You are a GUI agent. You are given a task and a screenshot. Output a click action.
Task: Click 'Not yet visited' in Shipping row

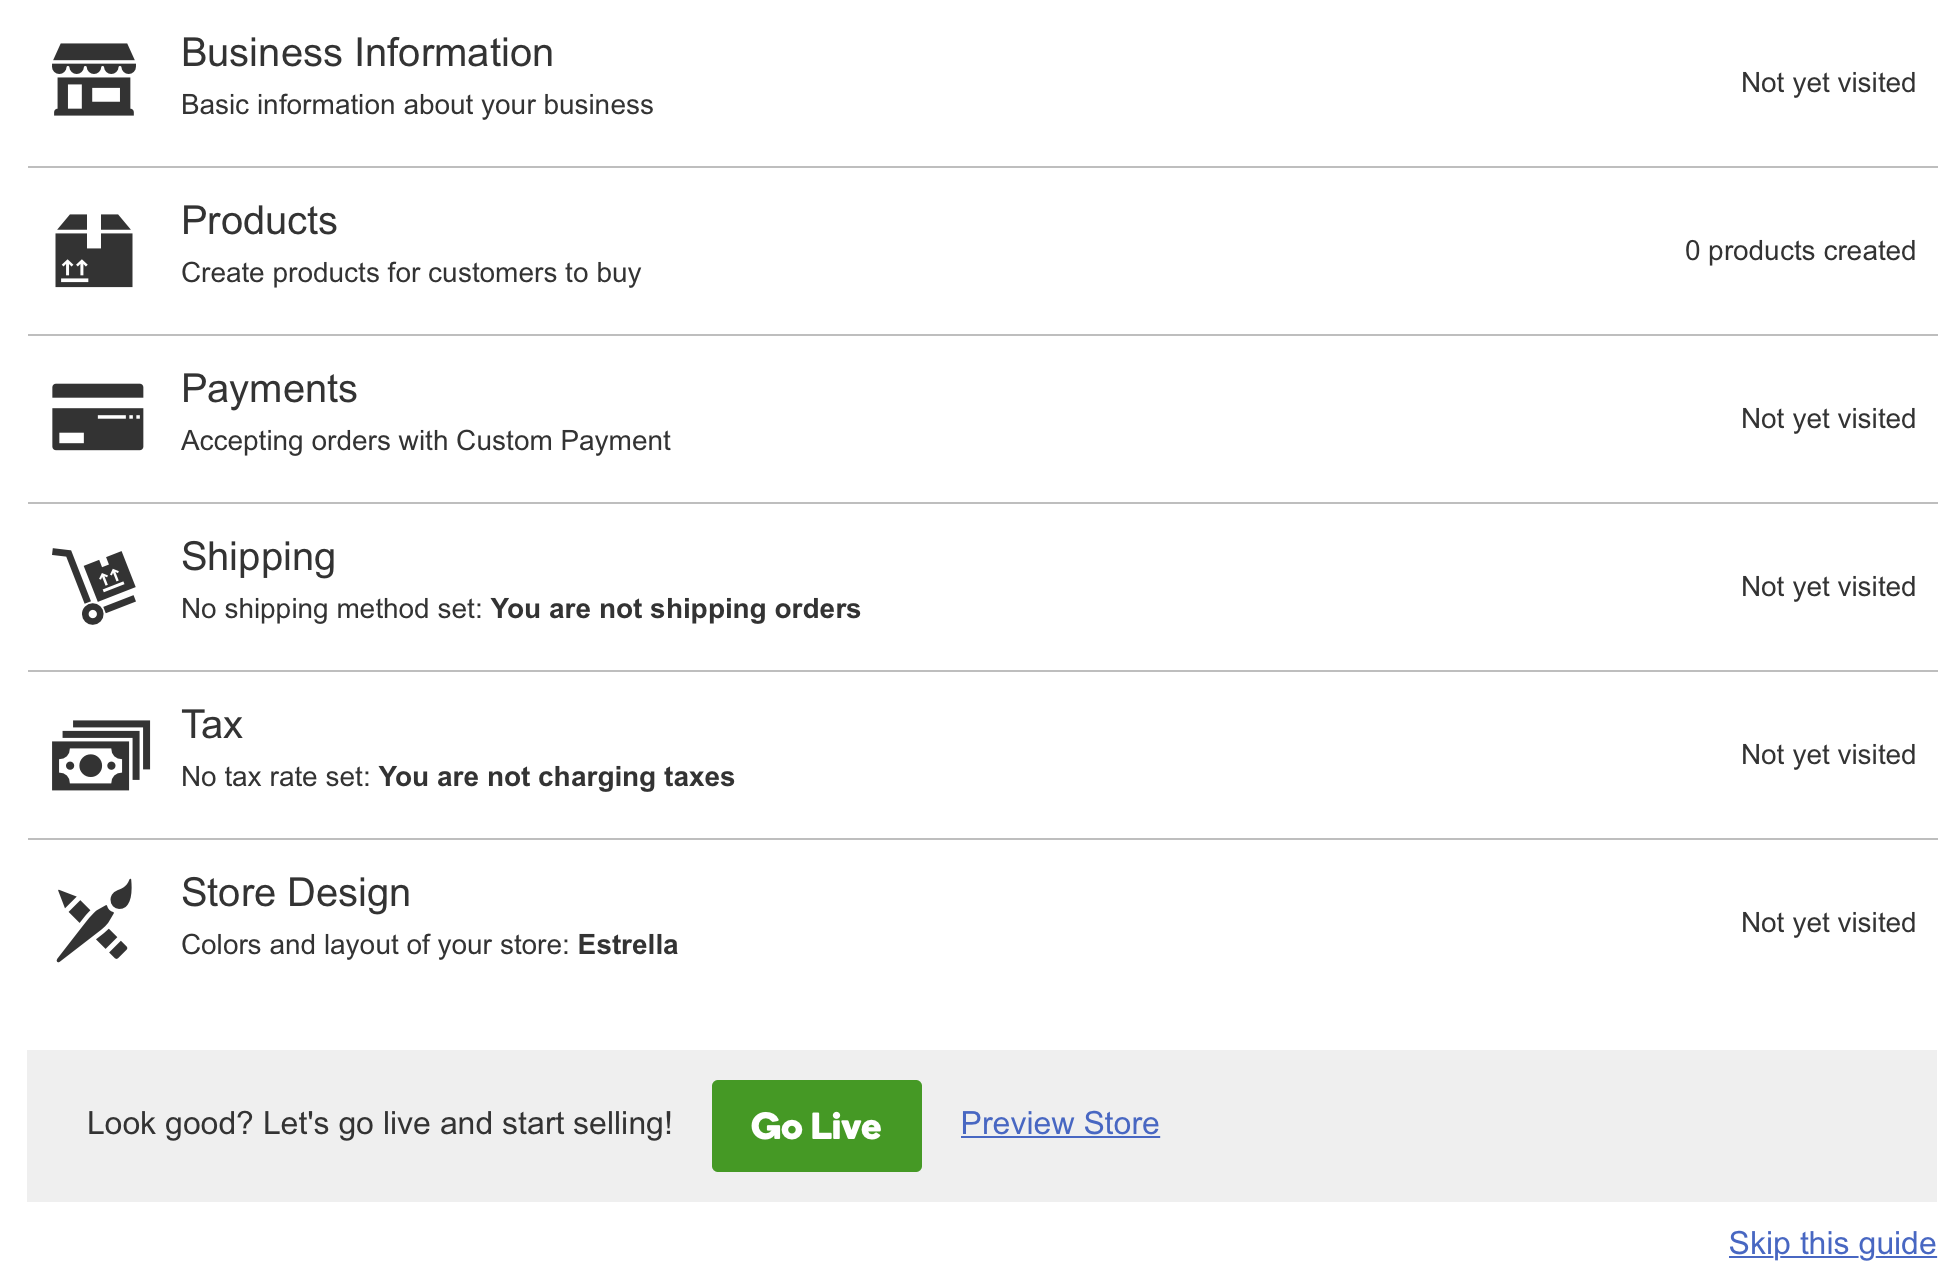pyautogui.click(x=1828, y=587)
